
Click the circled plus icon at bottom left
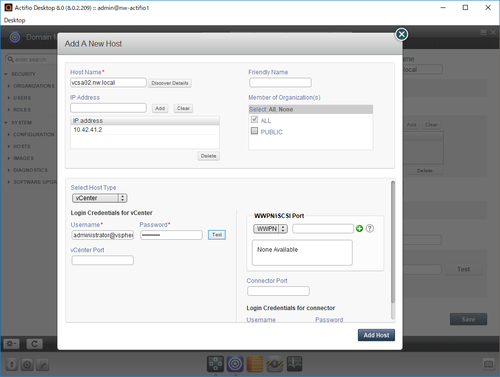click(x=27, y=364)
